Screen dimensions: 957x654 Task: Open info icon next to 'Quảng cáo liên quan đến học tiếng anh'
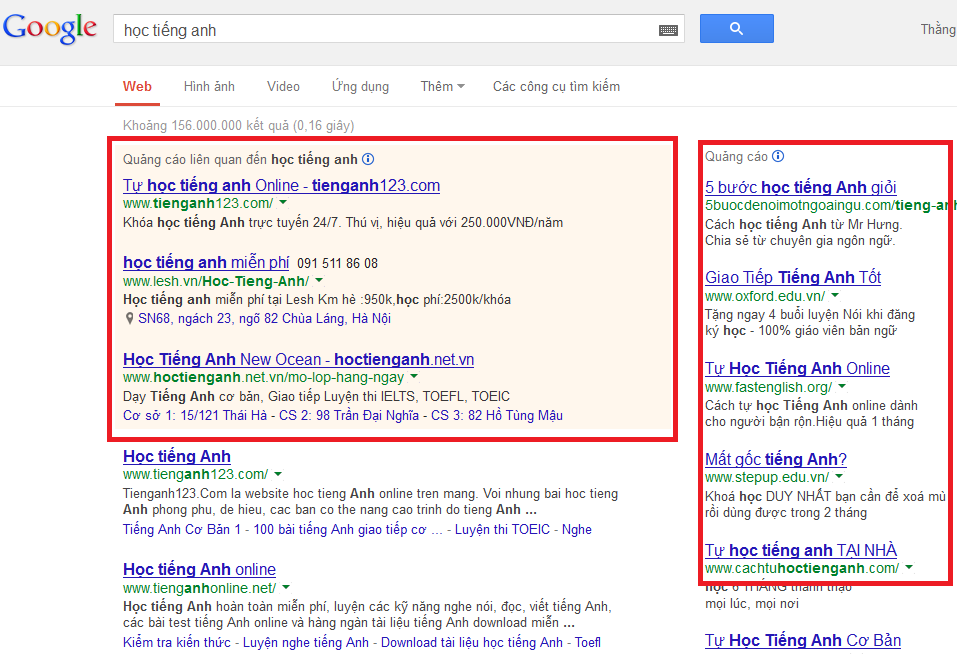pyautogui.click(x=368, y=159)
